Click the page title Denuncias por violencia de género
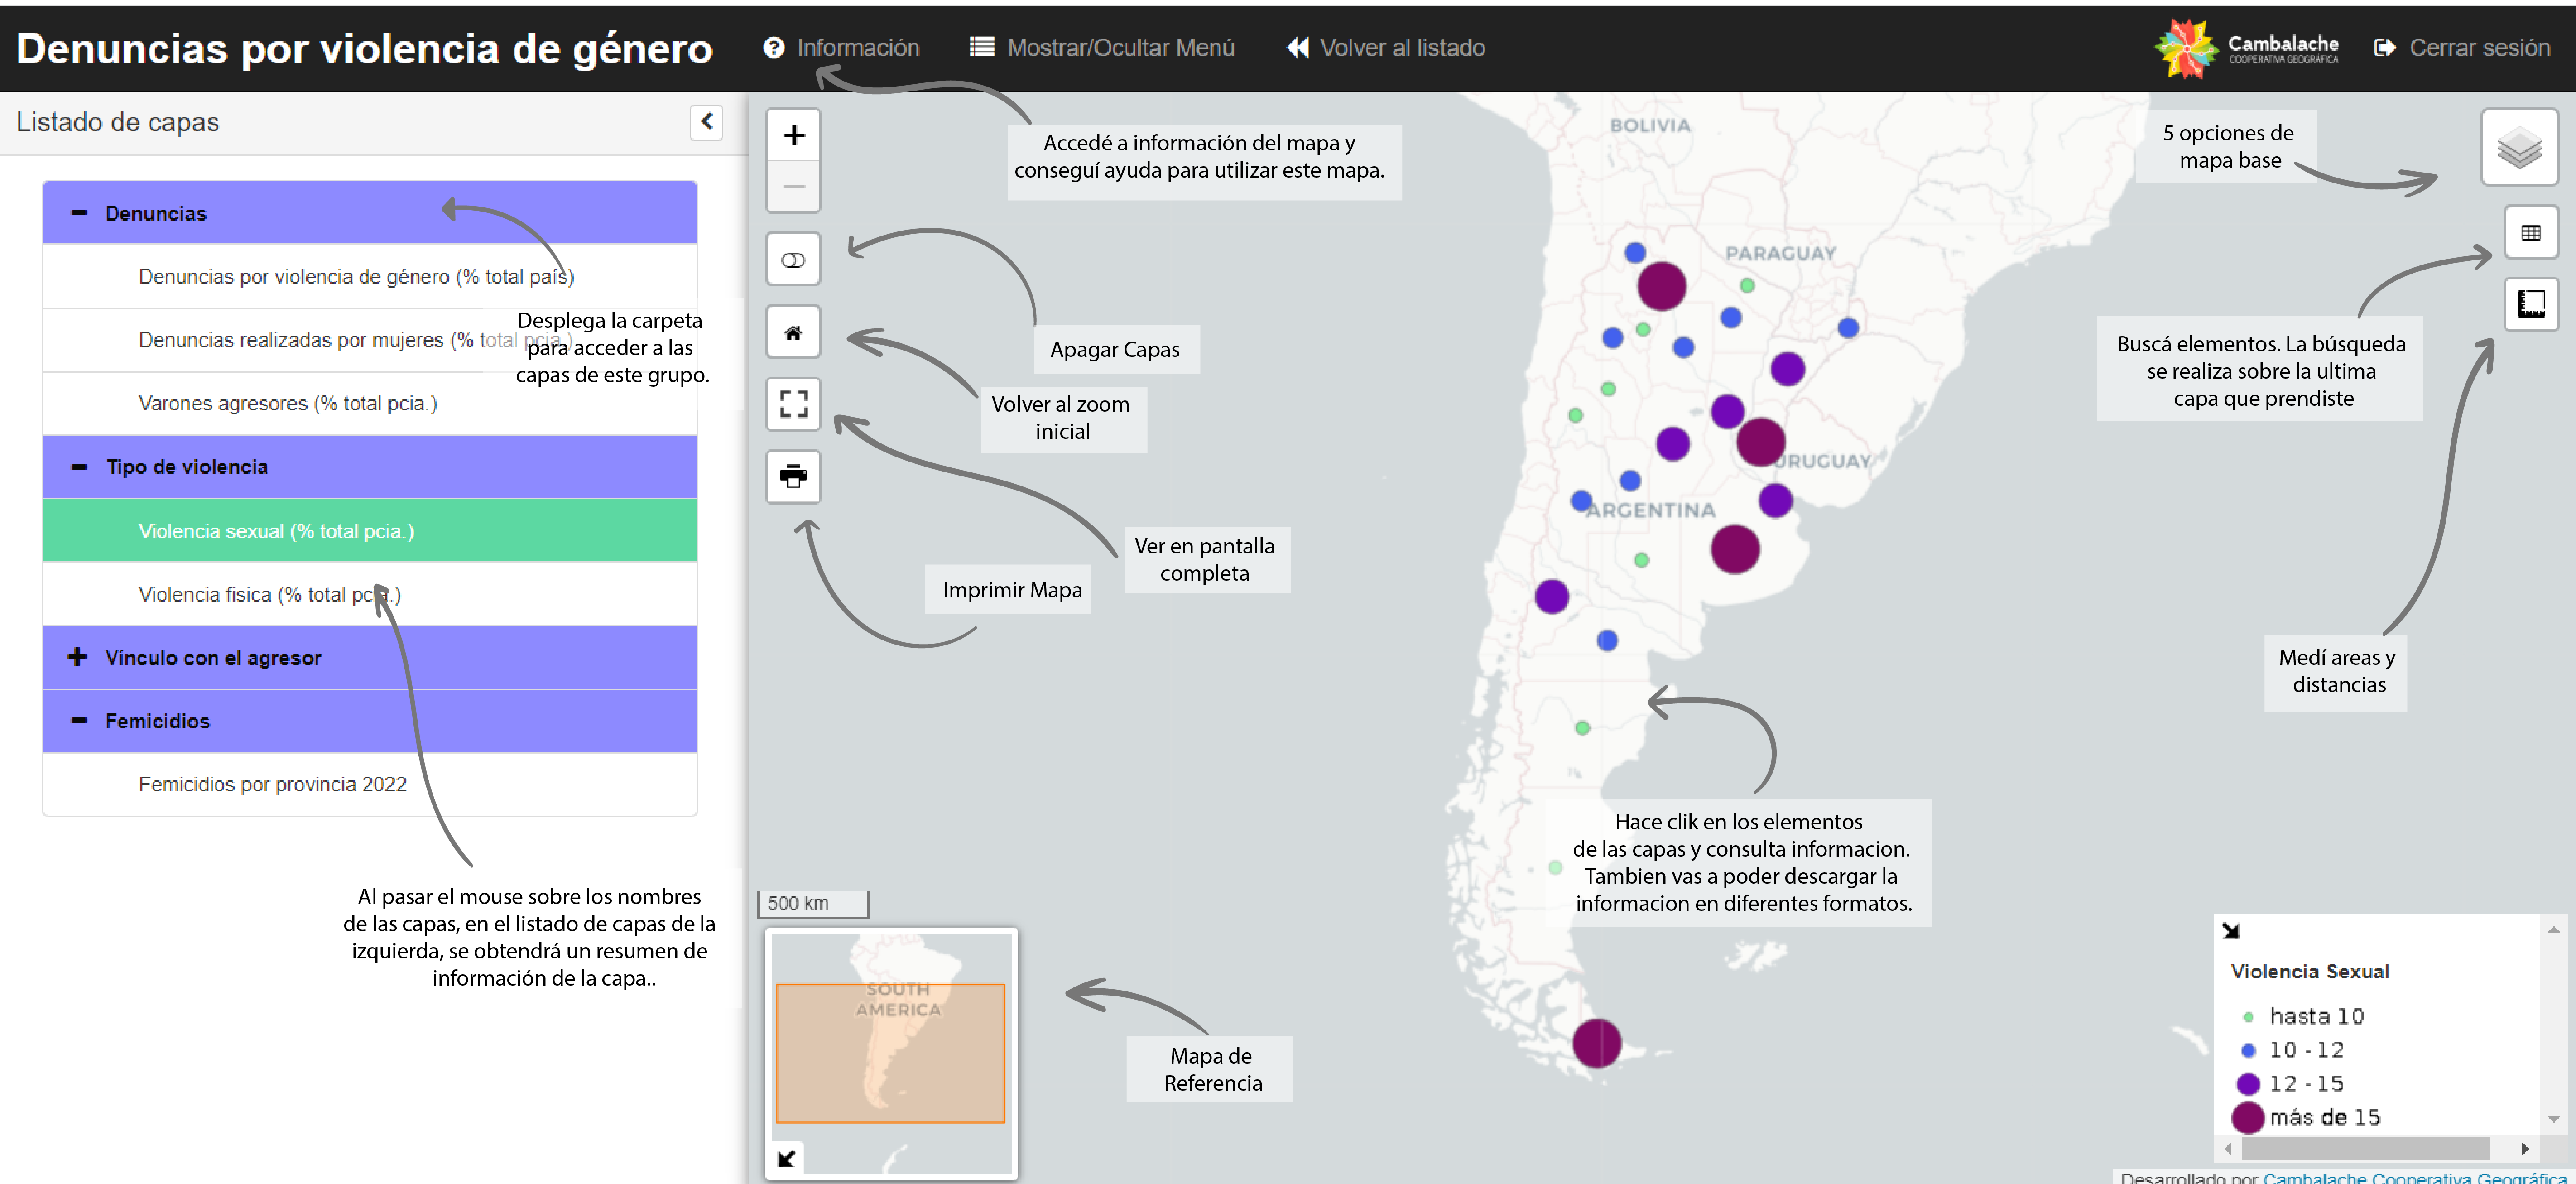This screenshot has width=2576, height=1184. pos(364,49)
